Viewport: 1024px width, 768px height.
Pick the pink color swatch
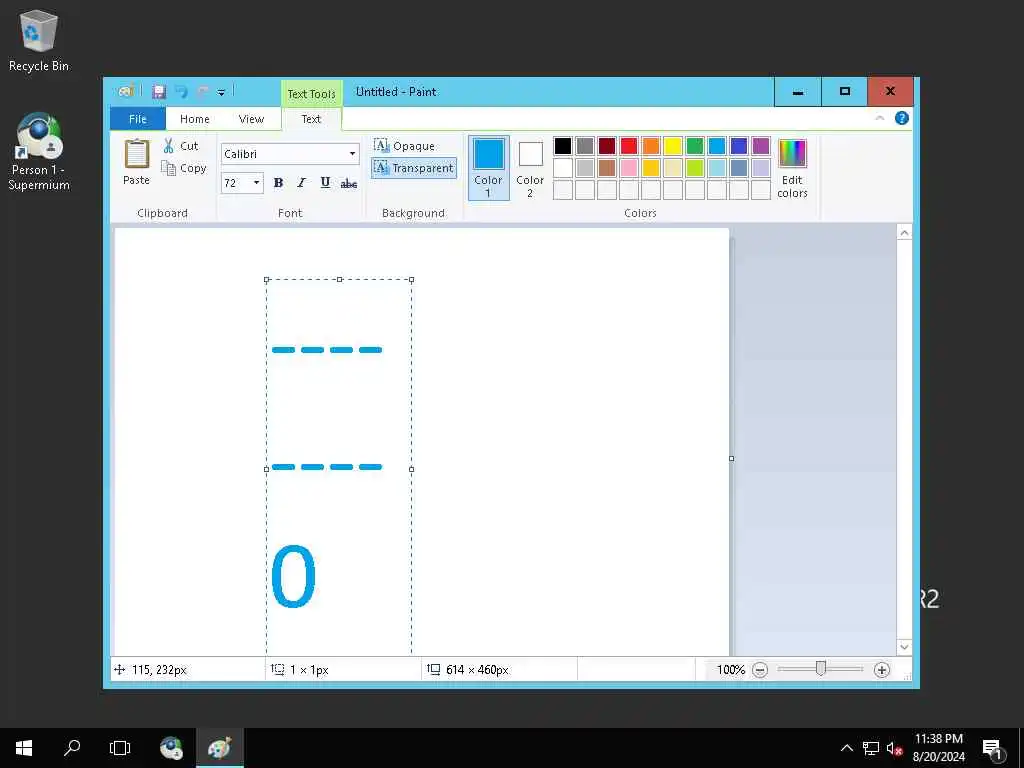point(629,168)
